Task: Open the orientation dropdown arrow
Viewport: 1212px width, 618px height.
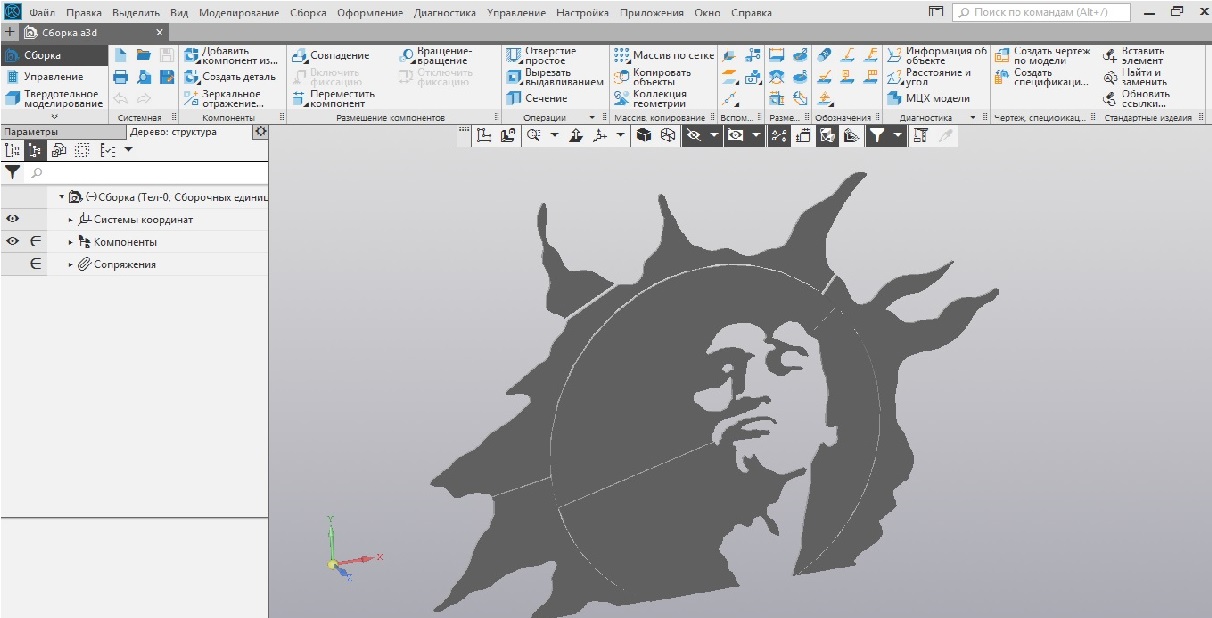Action: point(620,135)
